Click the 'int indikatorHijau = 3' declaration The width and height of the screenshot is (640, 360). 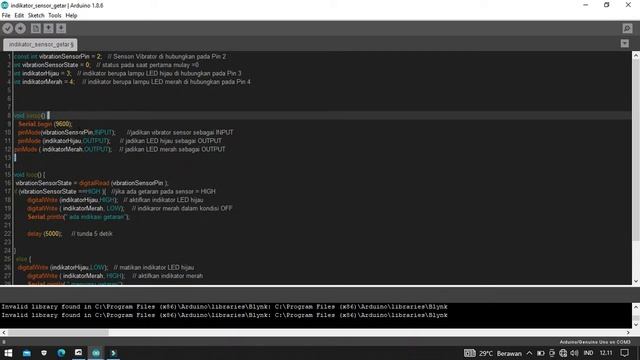tap(42, 73)
